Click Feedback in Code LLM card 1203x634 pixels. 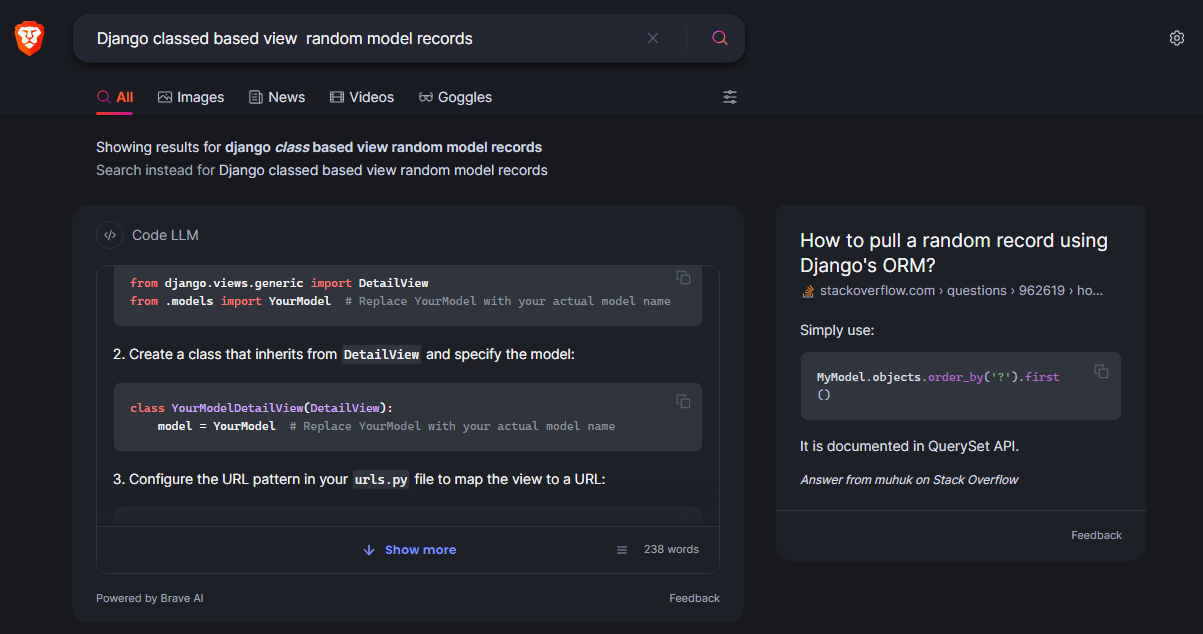click(694, 598)
